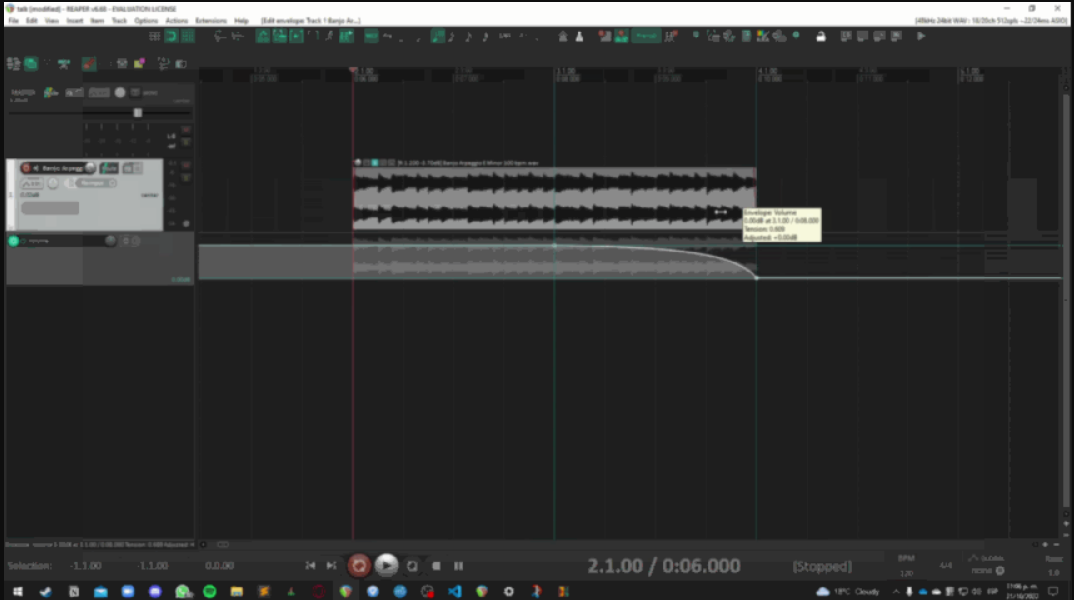Open the playback rate dropdown near the transport
The image size is (1074, 600).
[x=1051, y=572]
